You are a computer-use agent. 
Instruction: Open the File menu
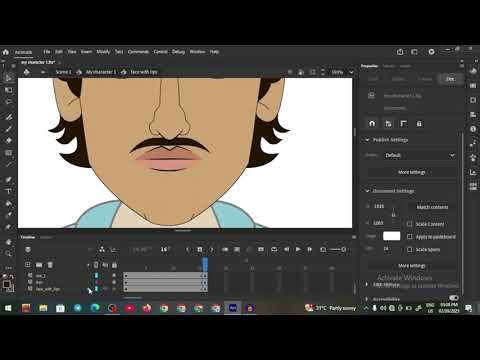coord(47,52)
